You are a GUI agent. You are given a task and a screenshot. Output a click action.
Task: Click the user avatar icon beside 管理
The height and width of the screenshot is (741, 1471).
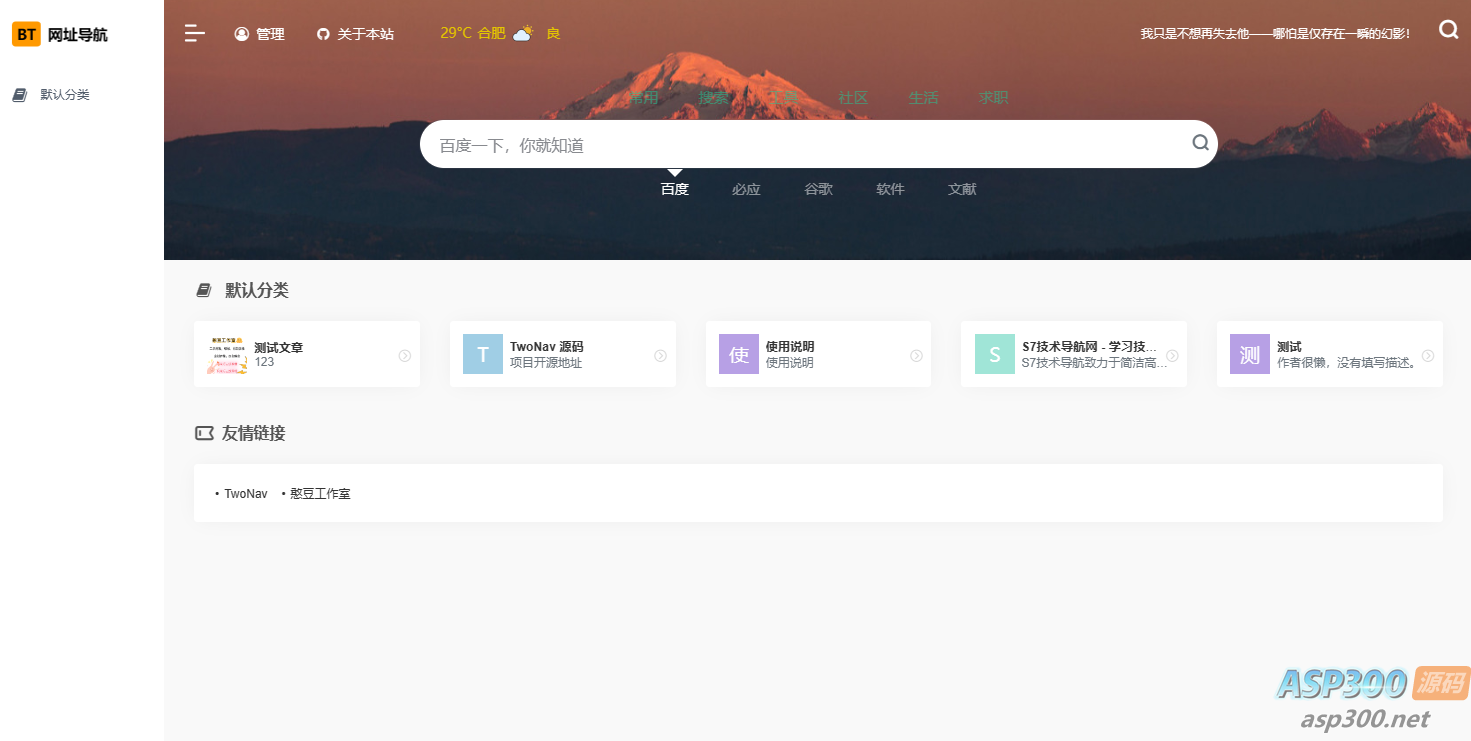240,33
